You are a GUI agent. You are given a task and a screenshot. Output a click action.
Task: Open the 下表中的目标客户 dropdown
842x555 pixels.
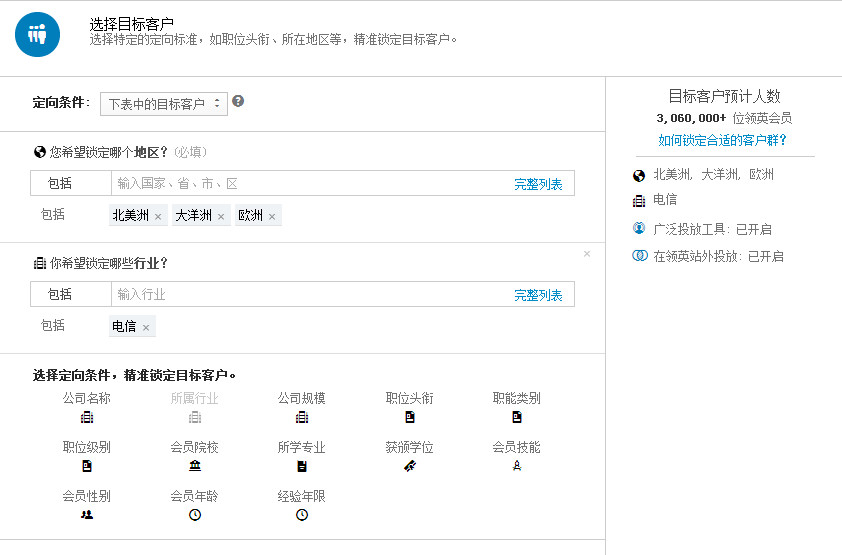pos(164,104)
